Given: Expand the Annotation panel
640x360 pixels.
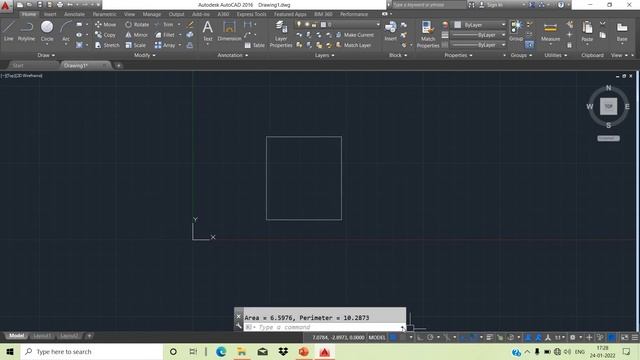Looking at the screenshot, I should [232, 55].
